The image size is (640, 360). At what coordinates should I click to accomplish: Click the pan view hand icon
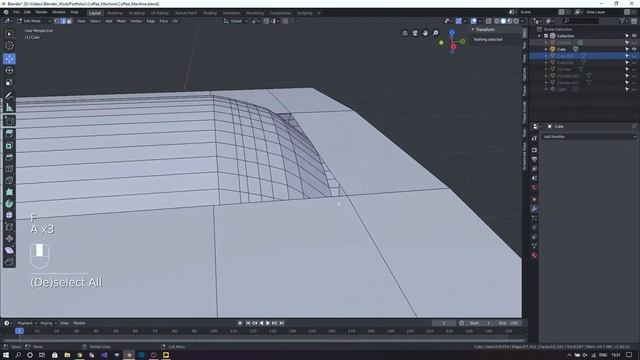[x=425, y=33]
